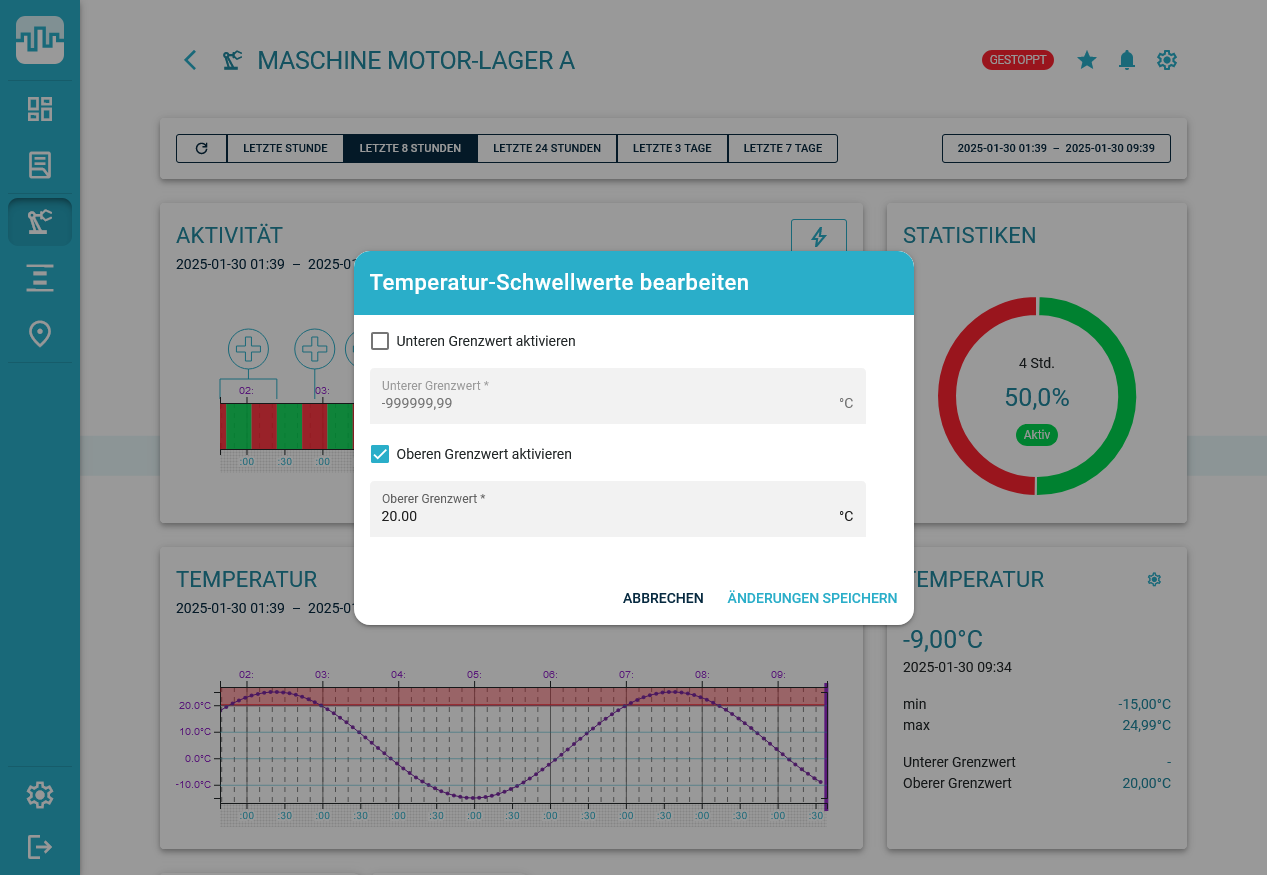The height and width of the screenshot is (875, 1267).
Task: Open machine settings gear in the header
Action: pyautogui.click(x=1167, y=60)
